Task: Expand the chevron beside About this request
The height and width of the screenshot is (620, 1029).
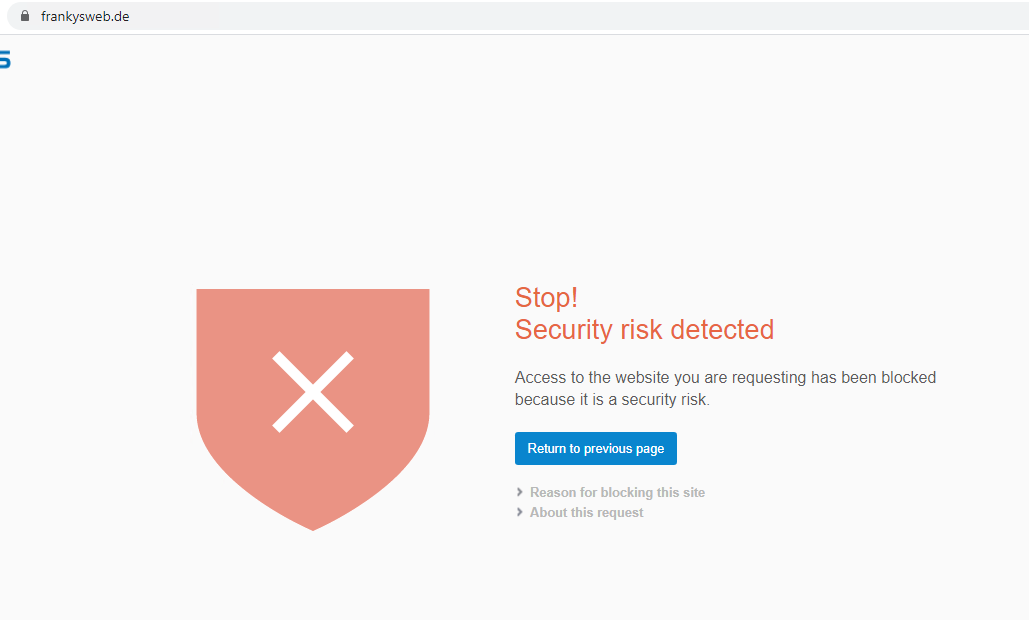Action: 520,512
